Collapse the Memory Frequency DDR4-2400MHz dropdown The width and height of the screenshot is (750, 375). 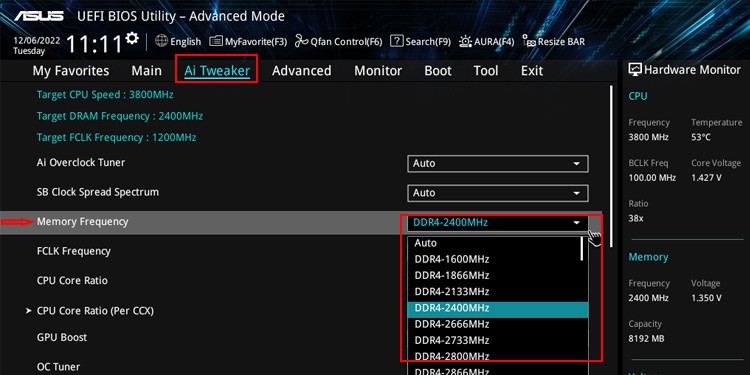point(497,222)
